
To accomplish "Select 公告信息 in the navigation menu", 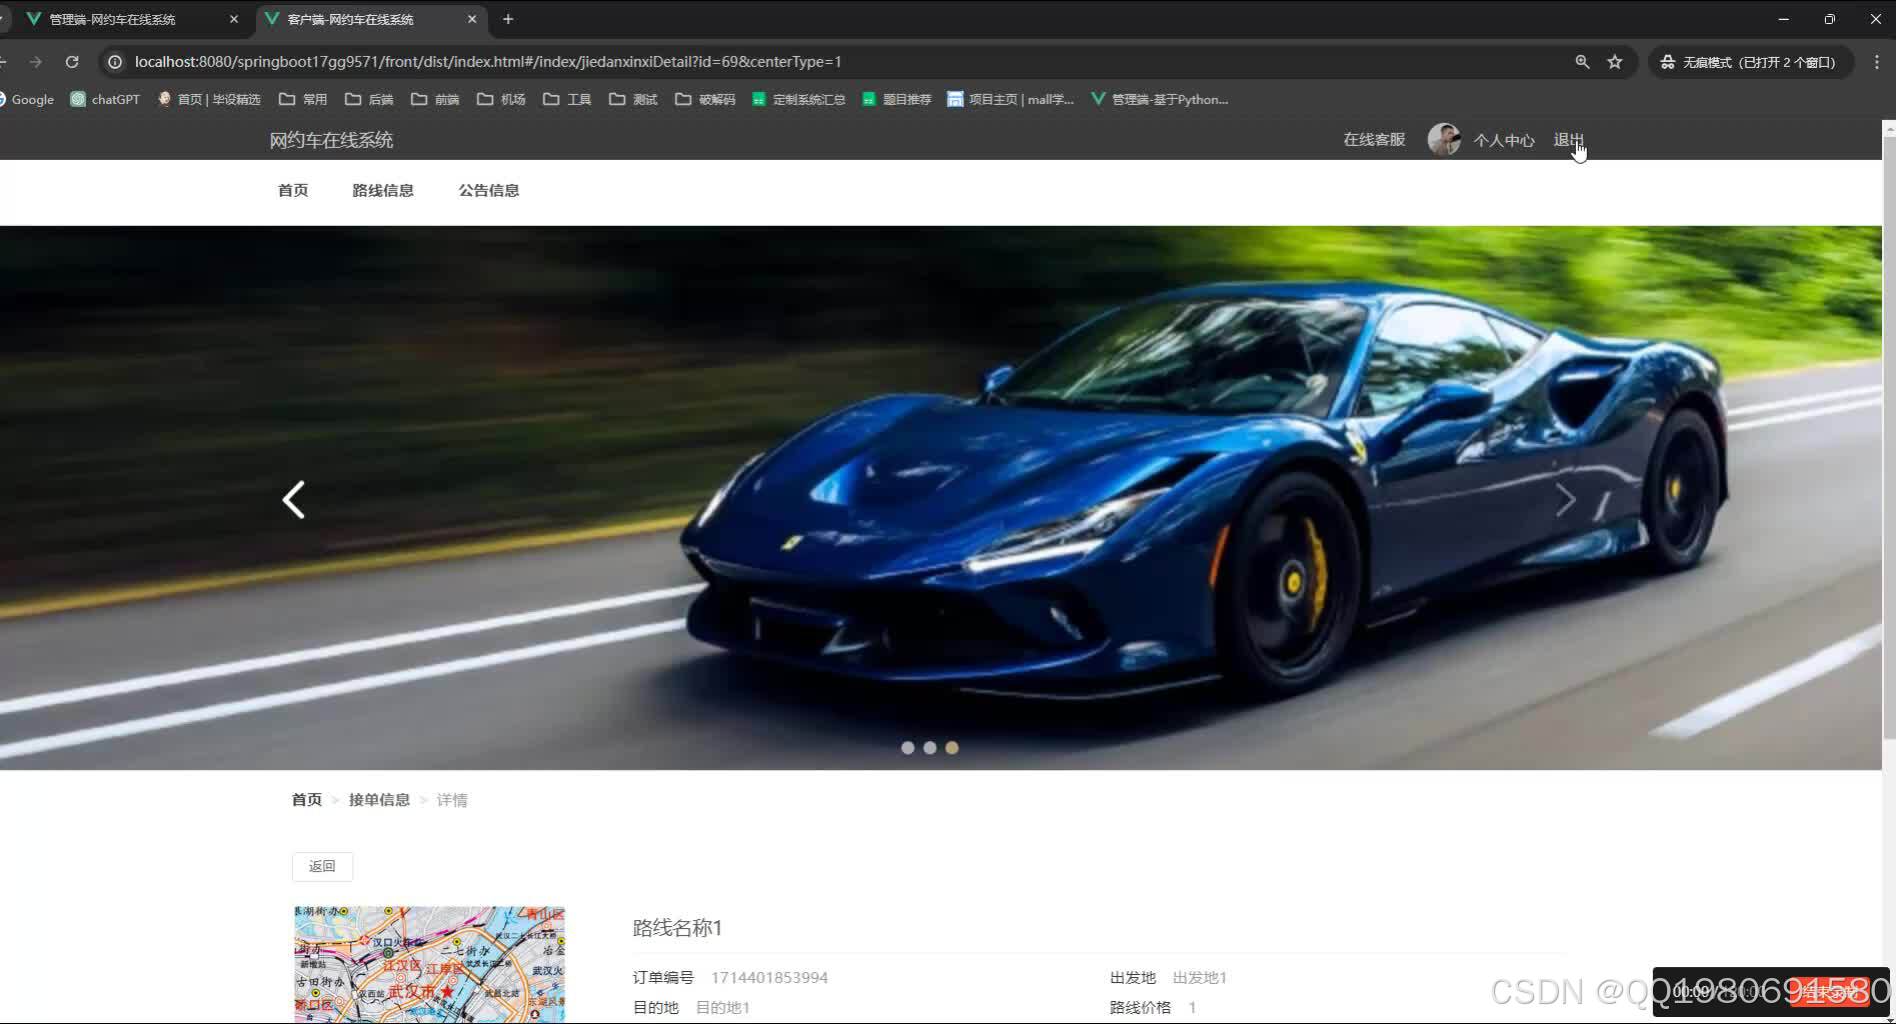I will [489, 190].
